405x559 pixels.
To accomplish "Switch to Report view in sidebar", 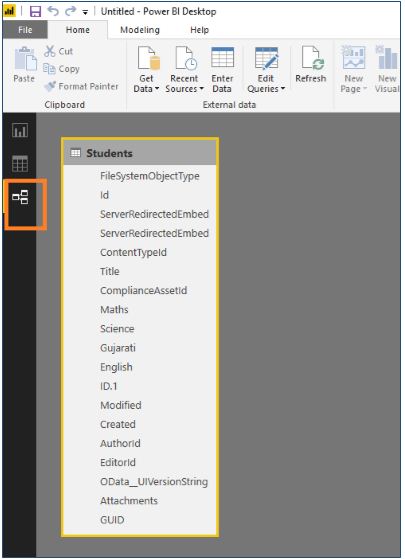I will click(x=20, y=130).
